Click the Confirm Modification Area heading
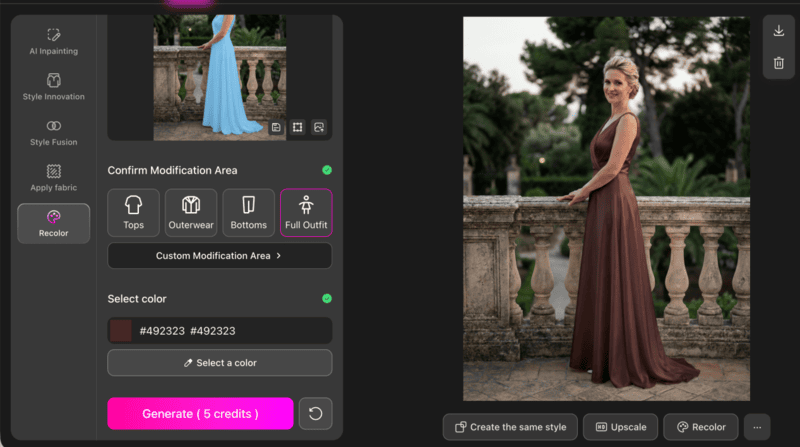The height and width of the screenshot is (447, 800). (172, 170)
